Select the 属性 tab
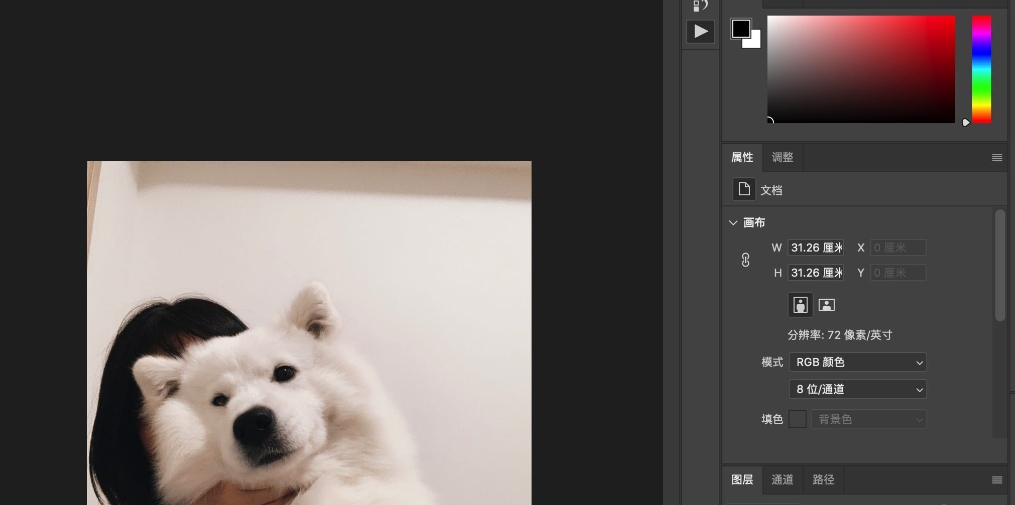The width and height of the screenshot is (1015, 505). click(x=742, y=158)
